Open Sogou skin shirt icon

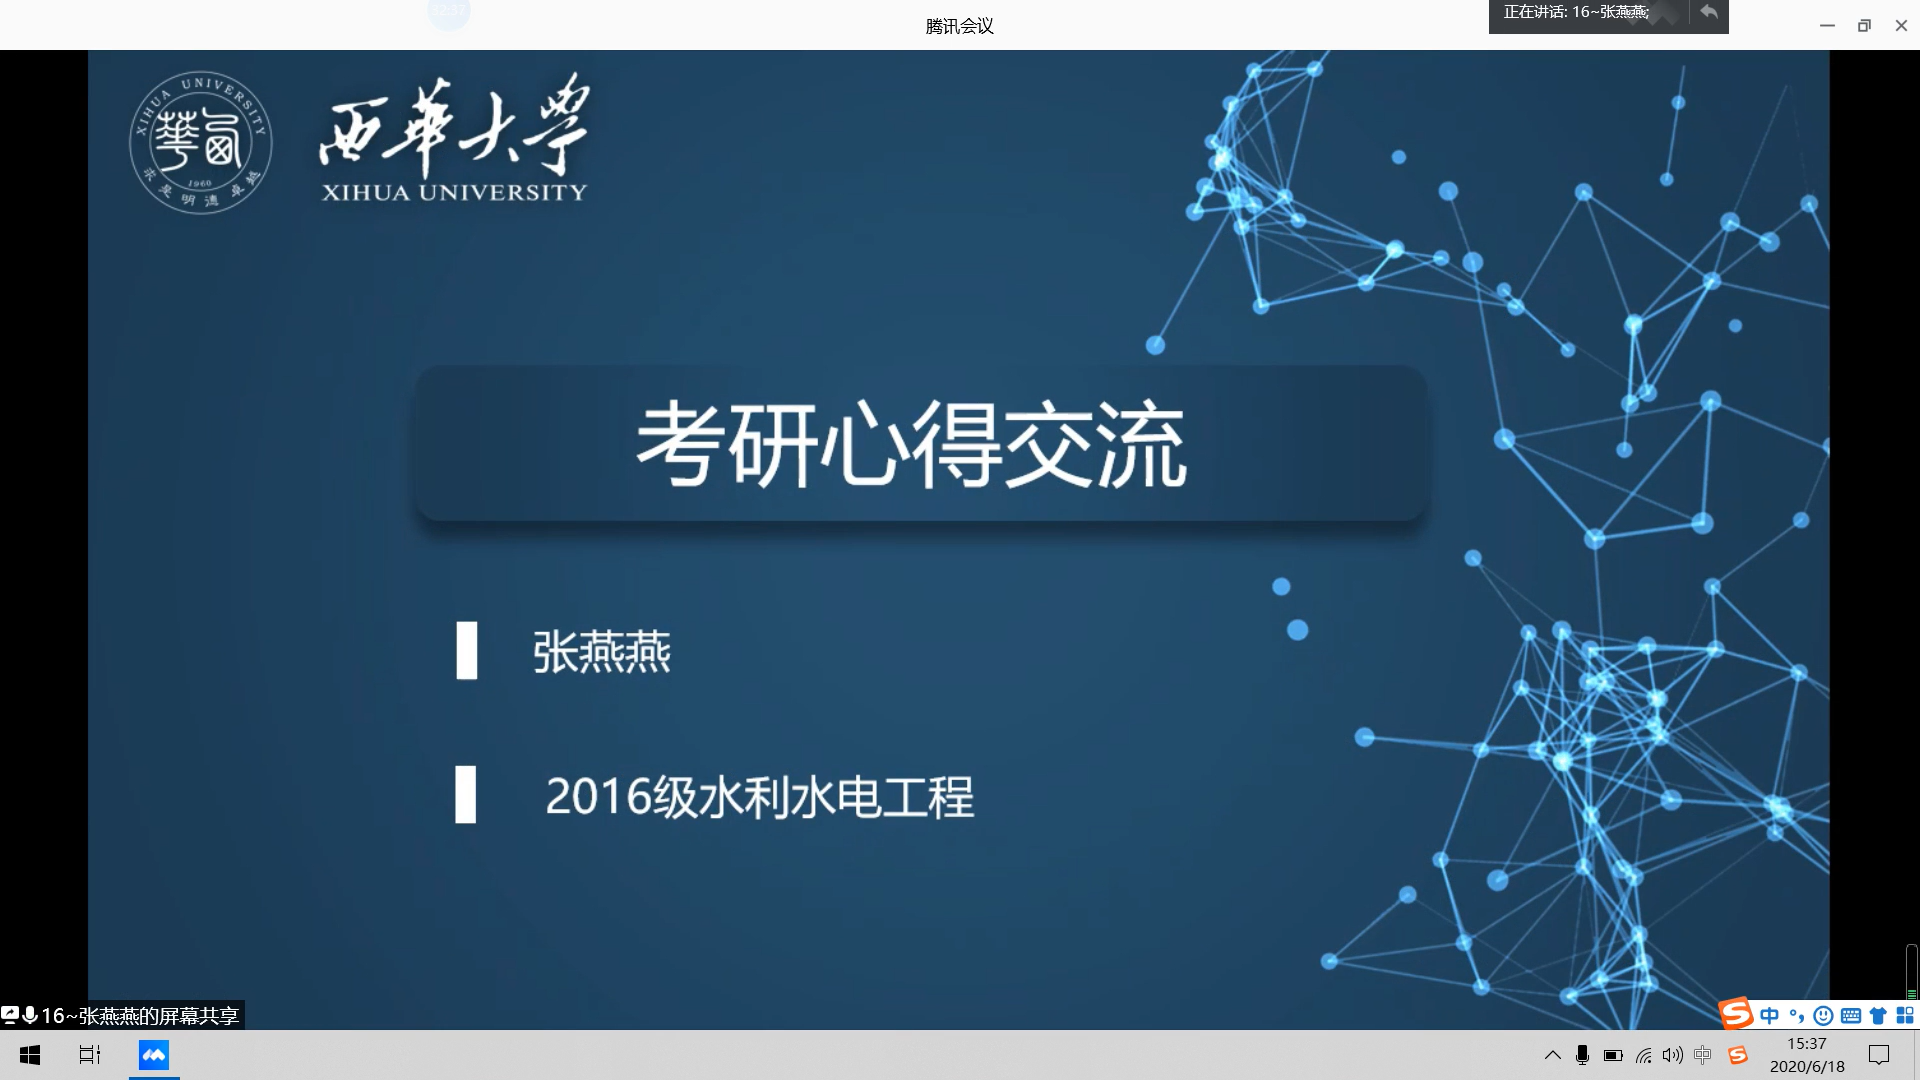[1878, 1016]
